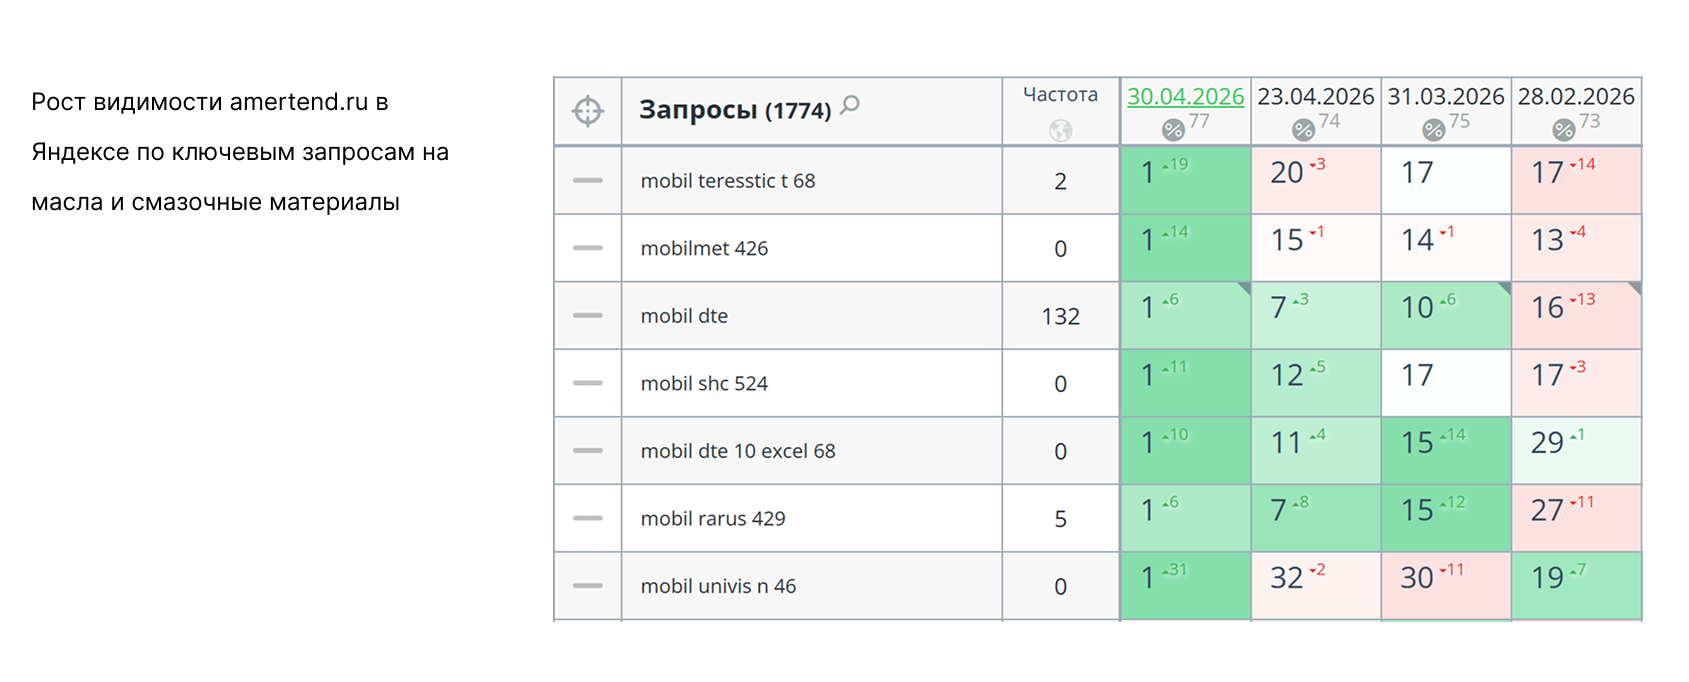
Task: Click the percent icon under 28.02.2026
Action: pyautogui.click(x=1564, y=130)
